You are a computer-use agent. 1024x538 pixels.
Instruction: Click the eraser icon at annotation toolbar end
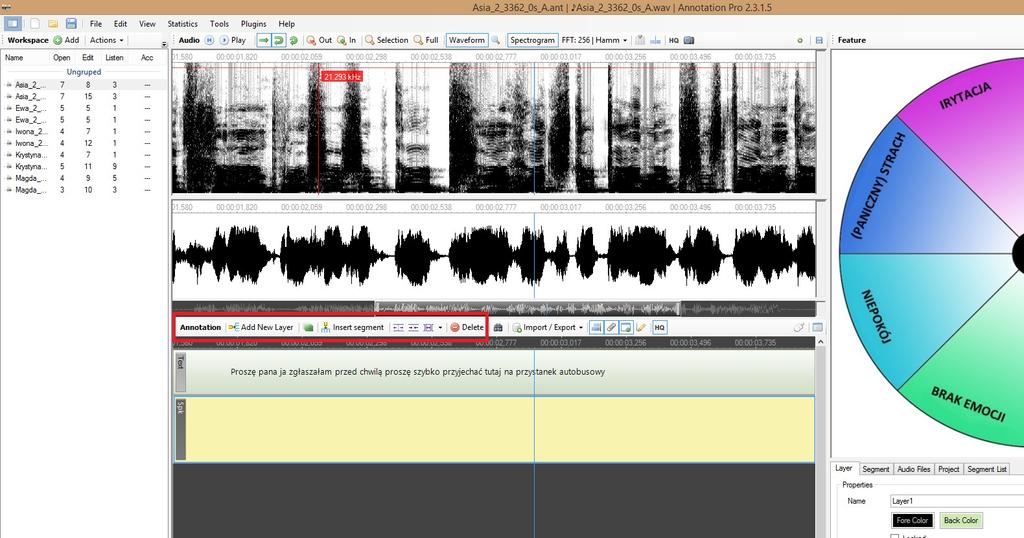[x=798, y=327]
